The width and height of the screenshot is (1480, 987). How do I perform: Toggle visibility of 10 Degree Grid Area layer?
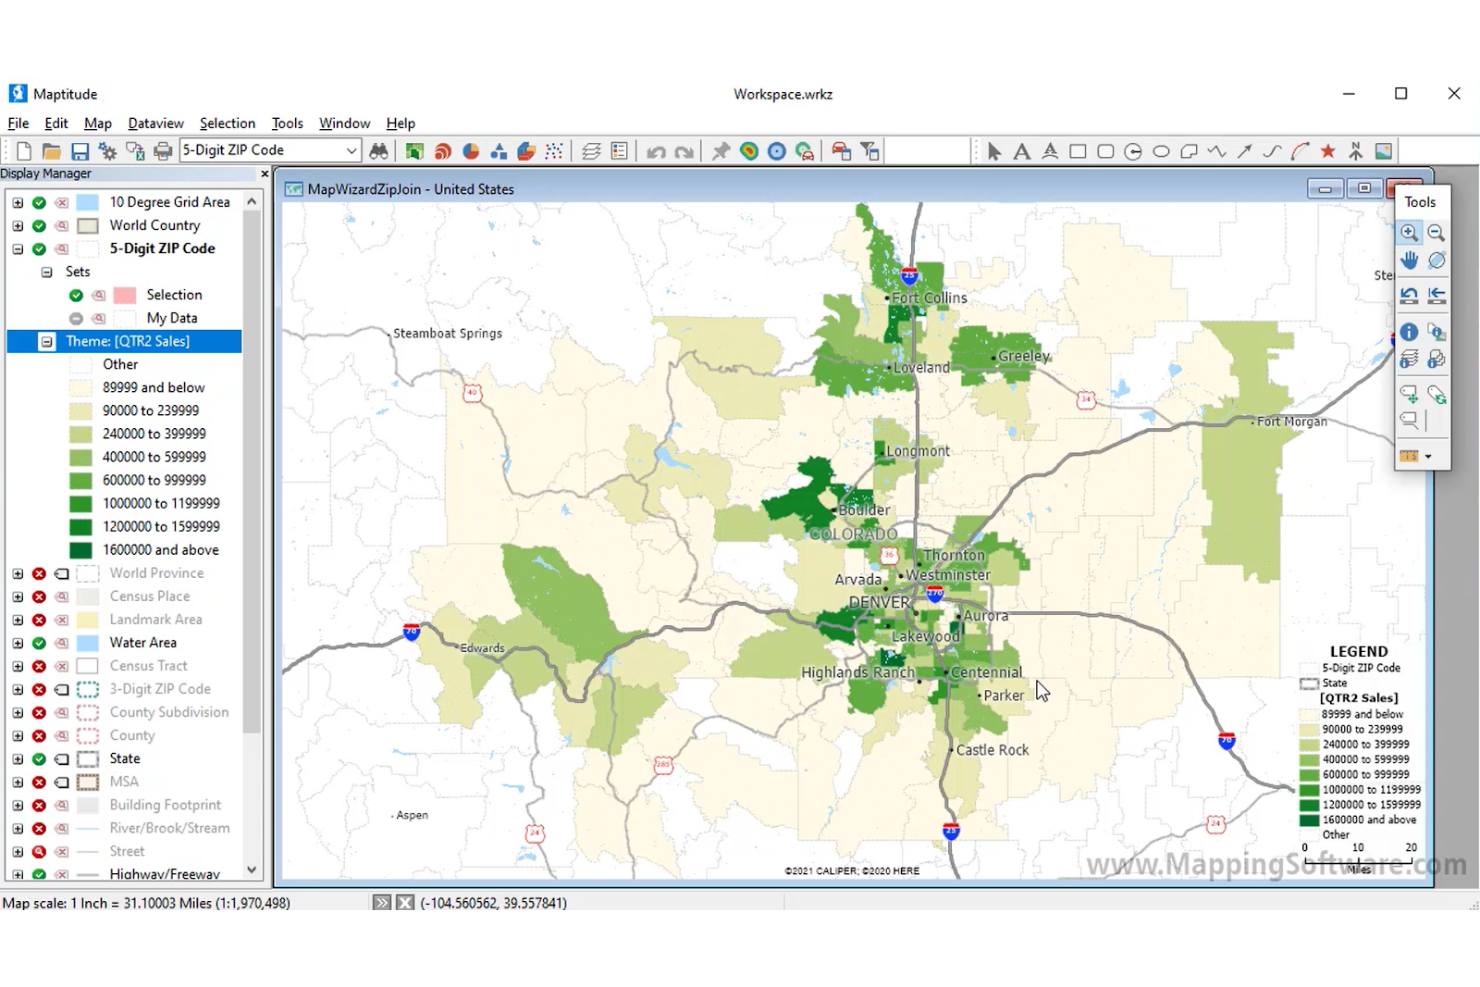pos(39,202)
